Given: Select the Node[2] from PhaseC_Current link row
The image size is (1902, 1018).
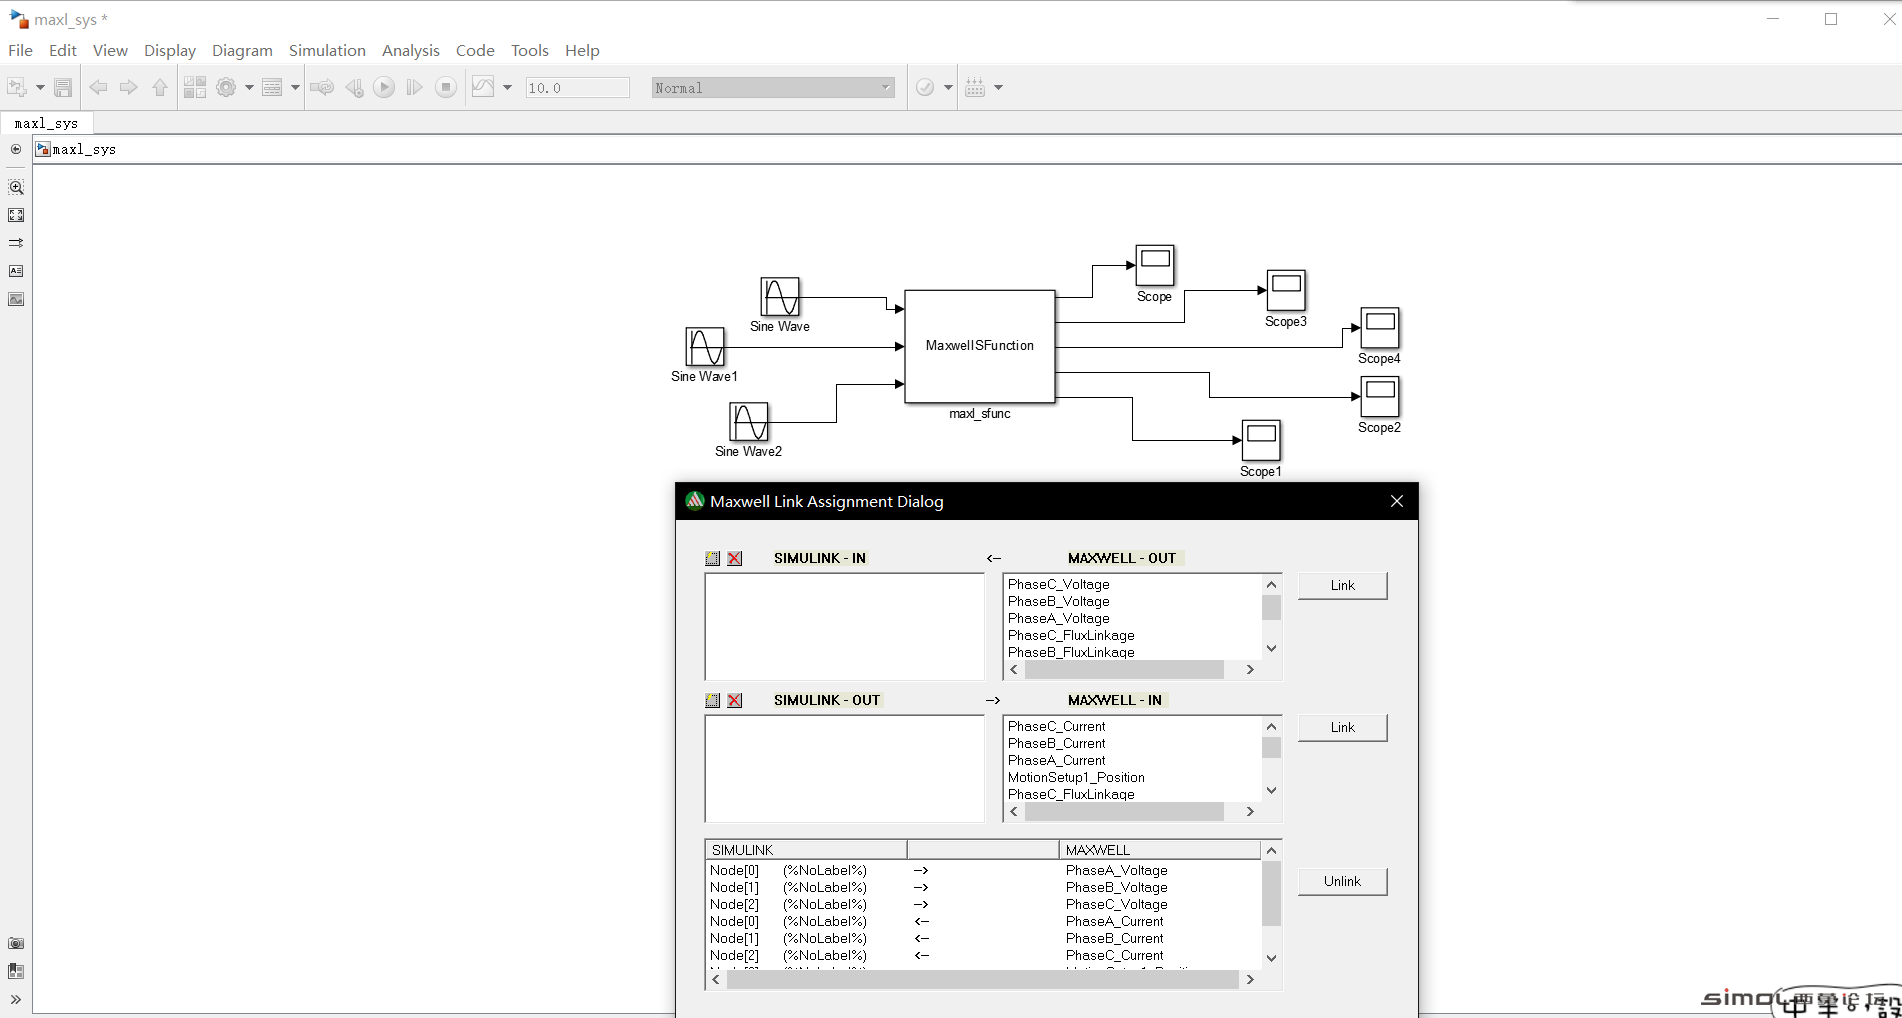Looking at the screenshot, I should (x=983, y=955).
